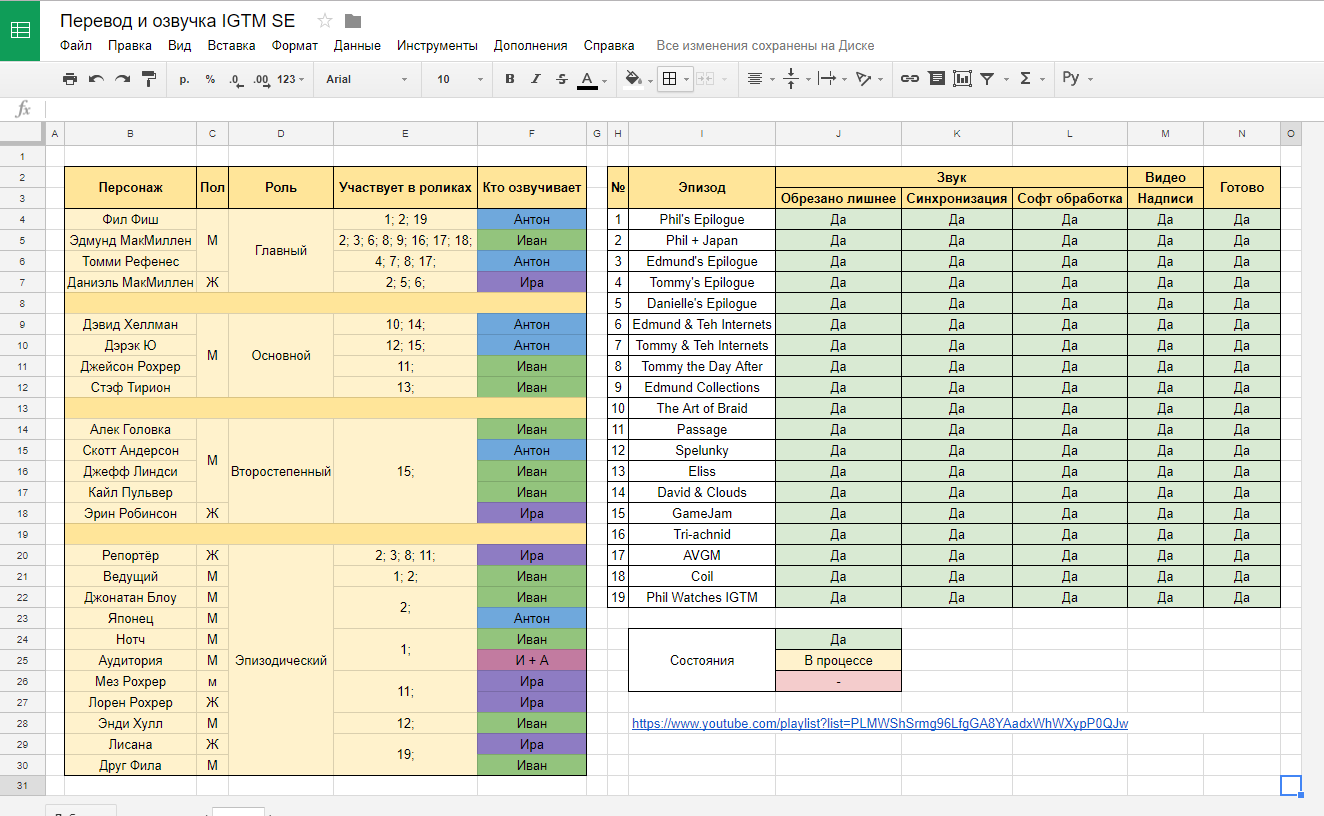1324x816 pixels.
Task: Format the cell as currency (р.)
Action: pos(184,79)
